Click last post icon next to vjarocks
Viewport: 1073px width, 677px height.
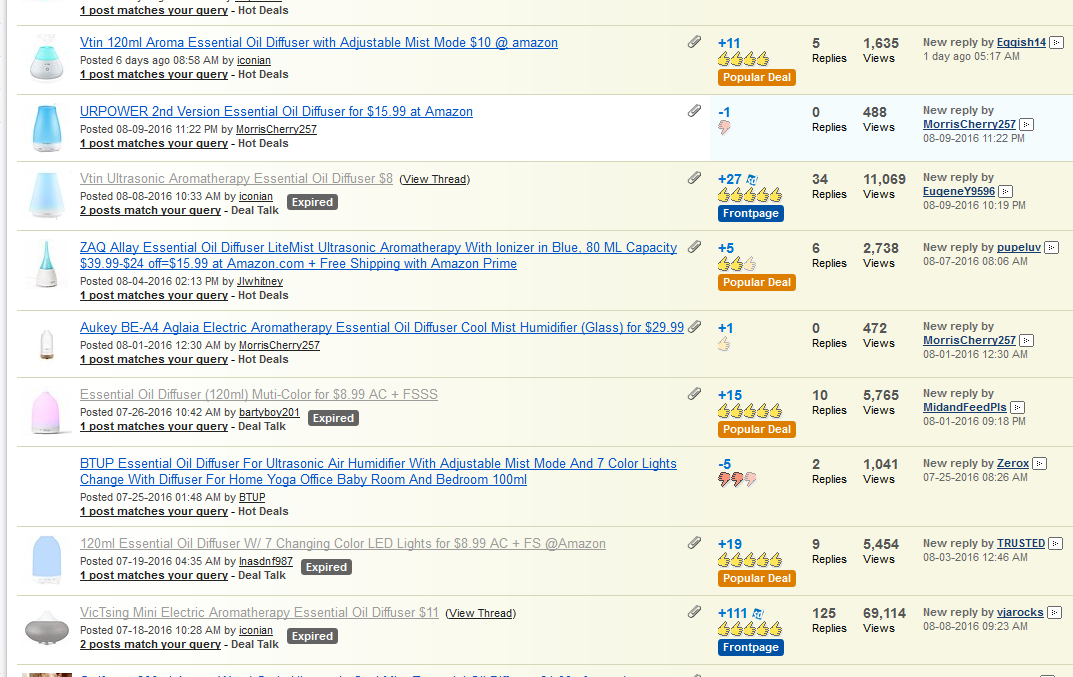coord(1055,613)
